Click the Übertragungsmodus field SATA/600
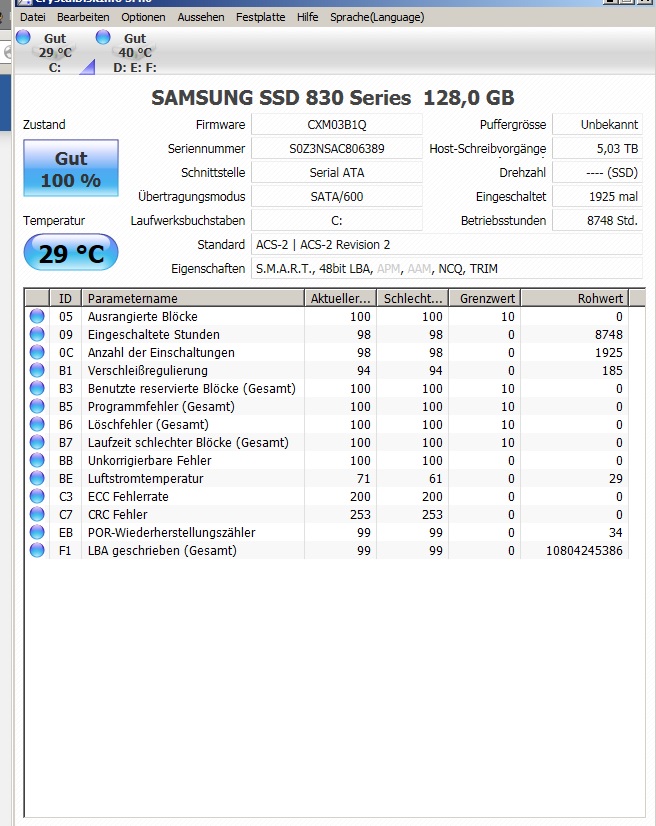 337,196
